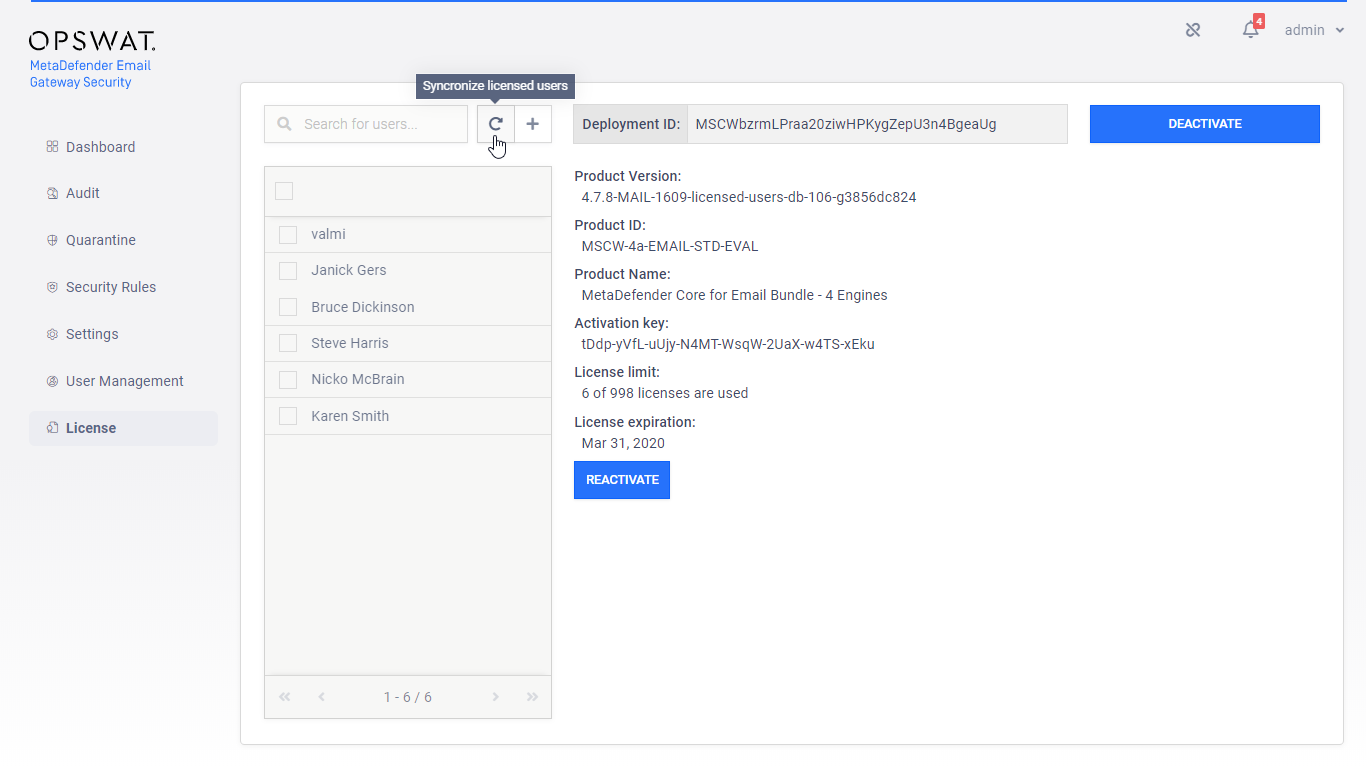Click the Deployment ID value field
Screen dimensions: 1366x768
[x=877, y=124]
